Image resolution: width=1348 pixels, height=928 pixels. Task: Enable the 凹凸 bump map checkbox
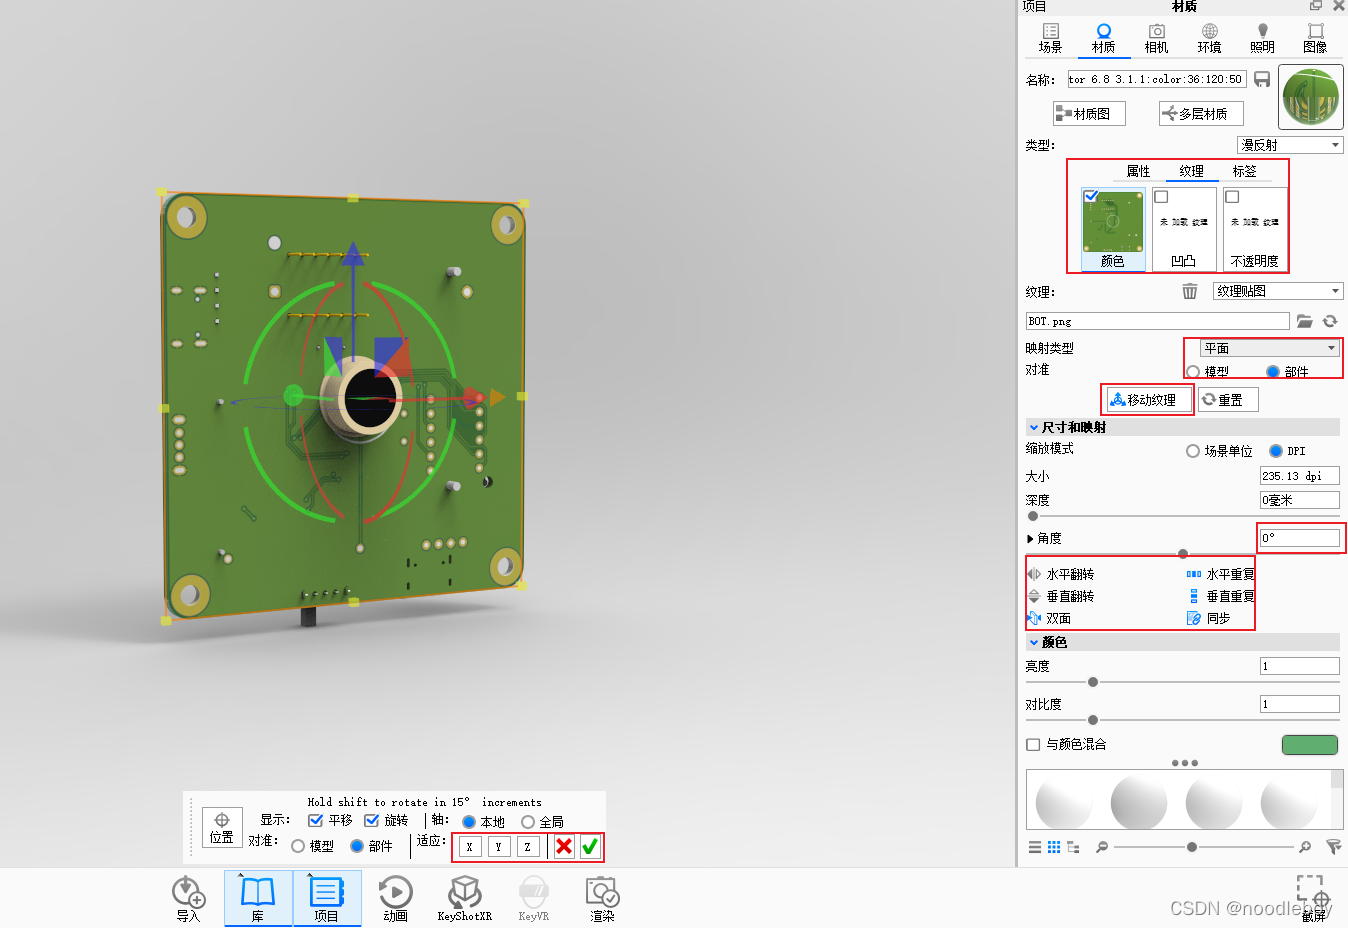click(x=1161, y=196)
